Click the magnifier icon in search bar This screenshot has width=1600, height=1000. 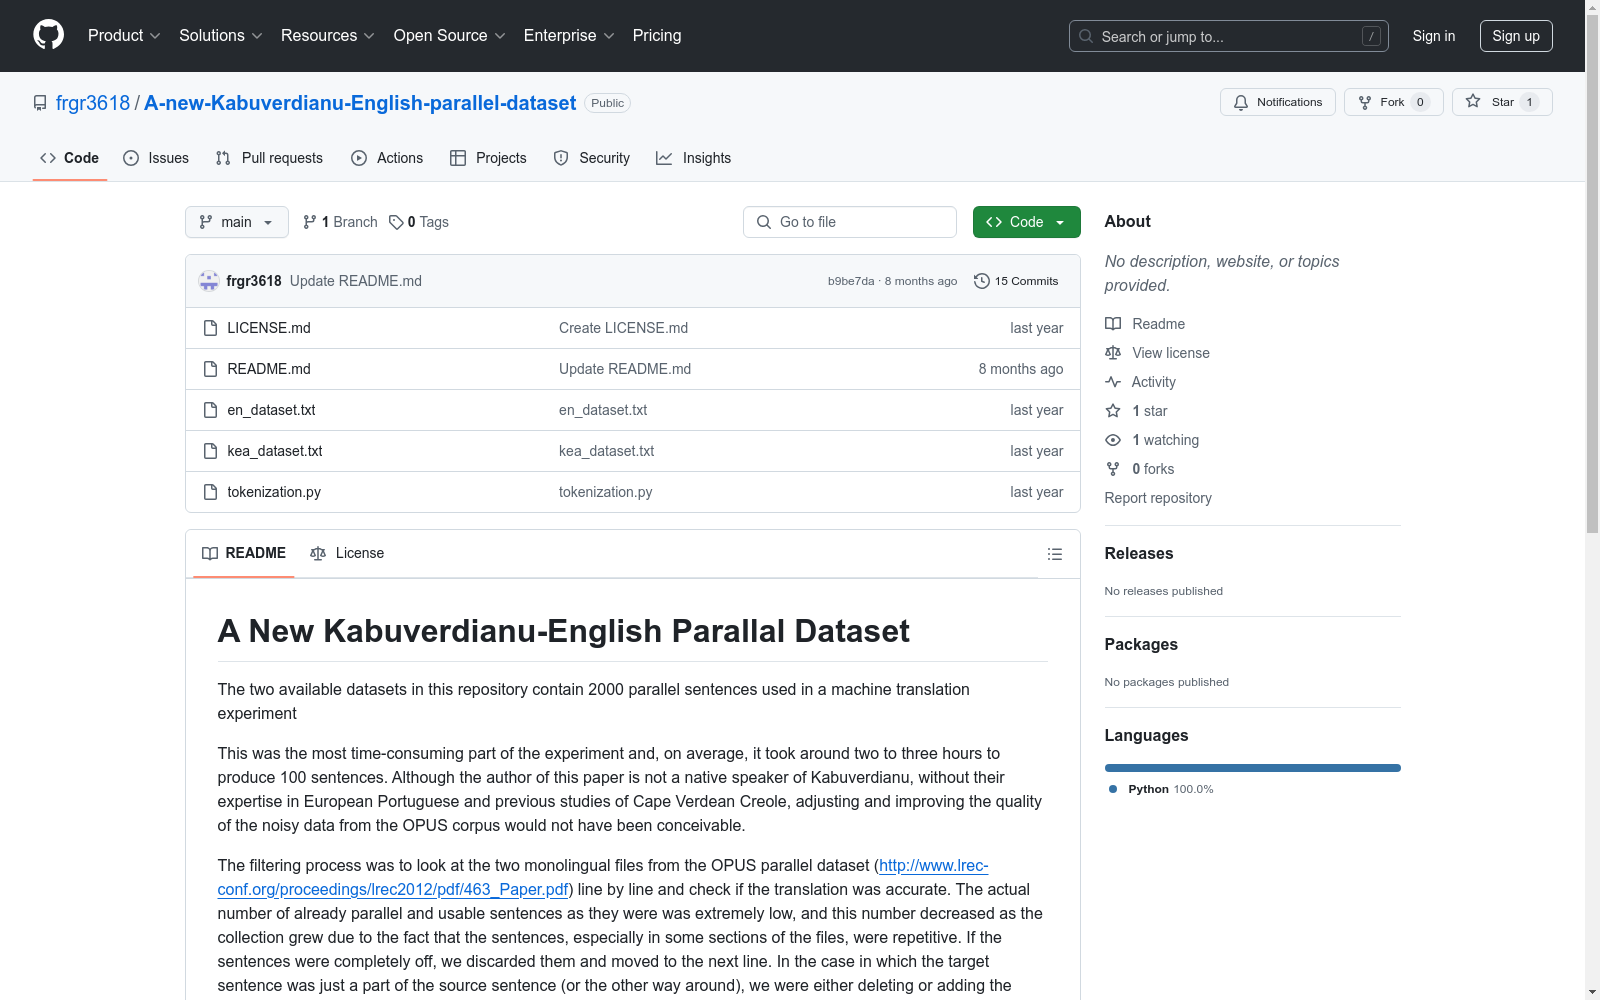[x=1086, y=36]
